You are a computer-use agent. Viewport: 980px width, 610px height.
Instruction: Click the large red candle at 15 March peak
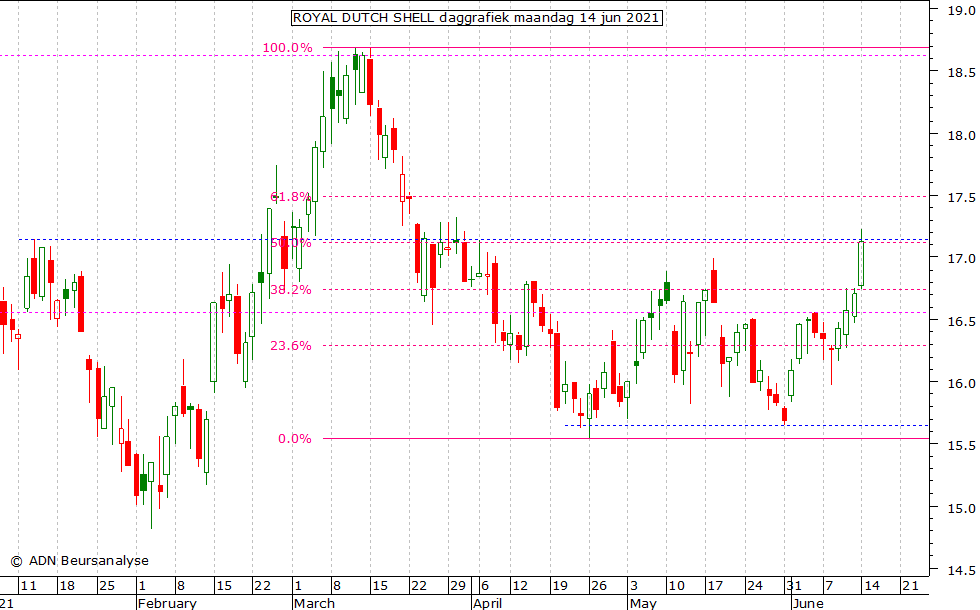371,81
